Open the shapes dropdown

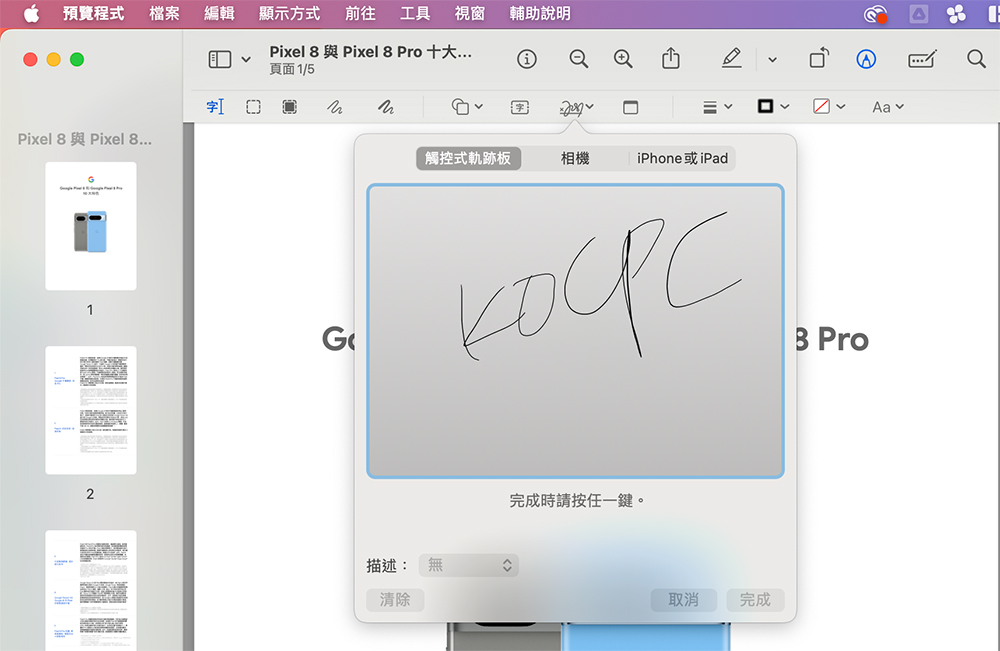click(467, 106)
